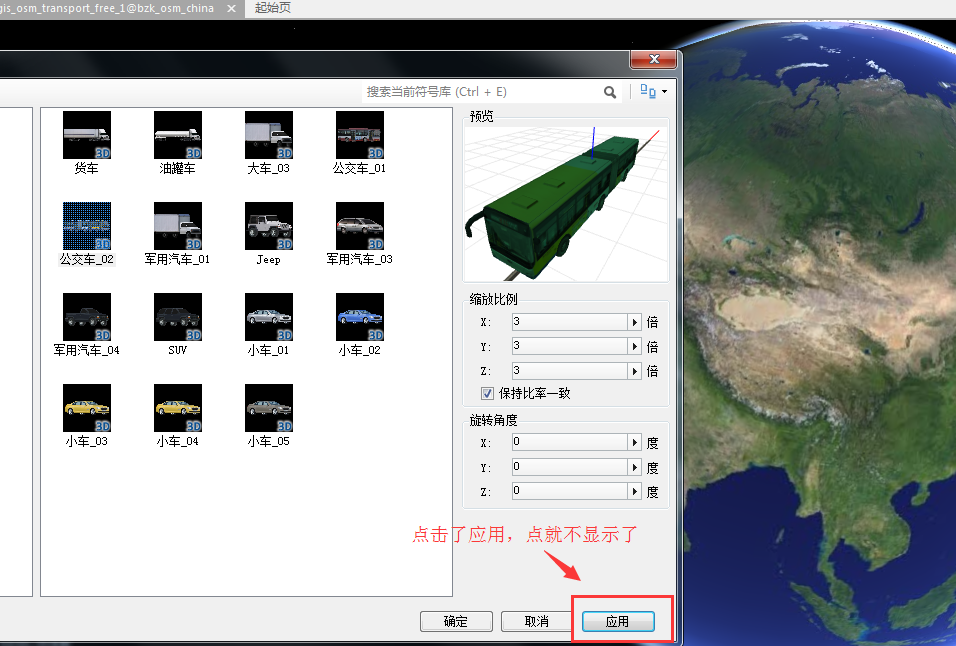Screen dimensions: 956x646
Task: Select the 小车_05 car symbol
Action: coord(269,408)
